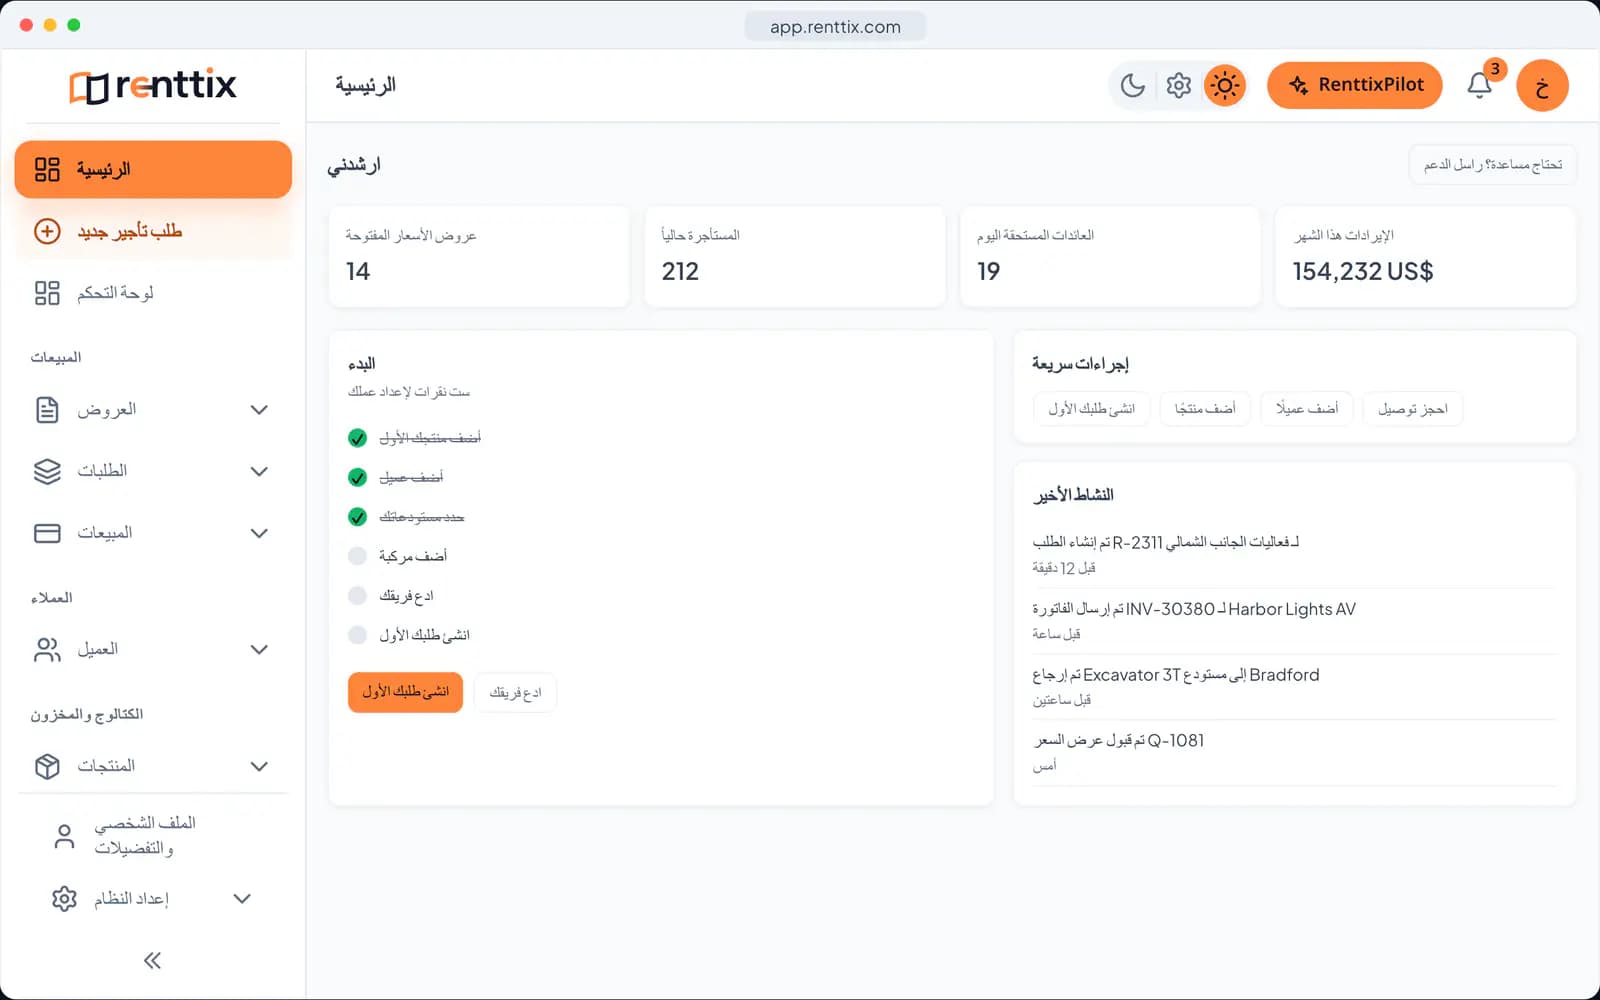Open طلب تأجير جديد menu item

[x=153, y=231]
